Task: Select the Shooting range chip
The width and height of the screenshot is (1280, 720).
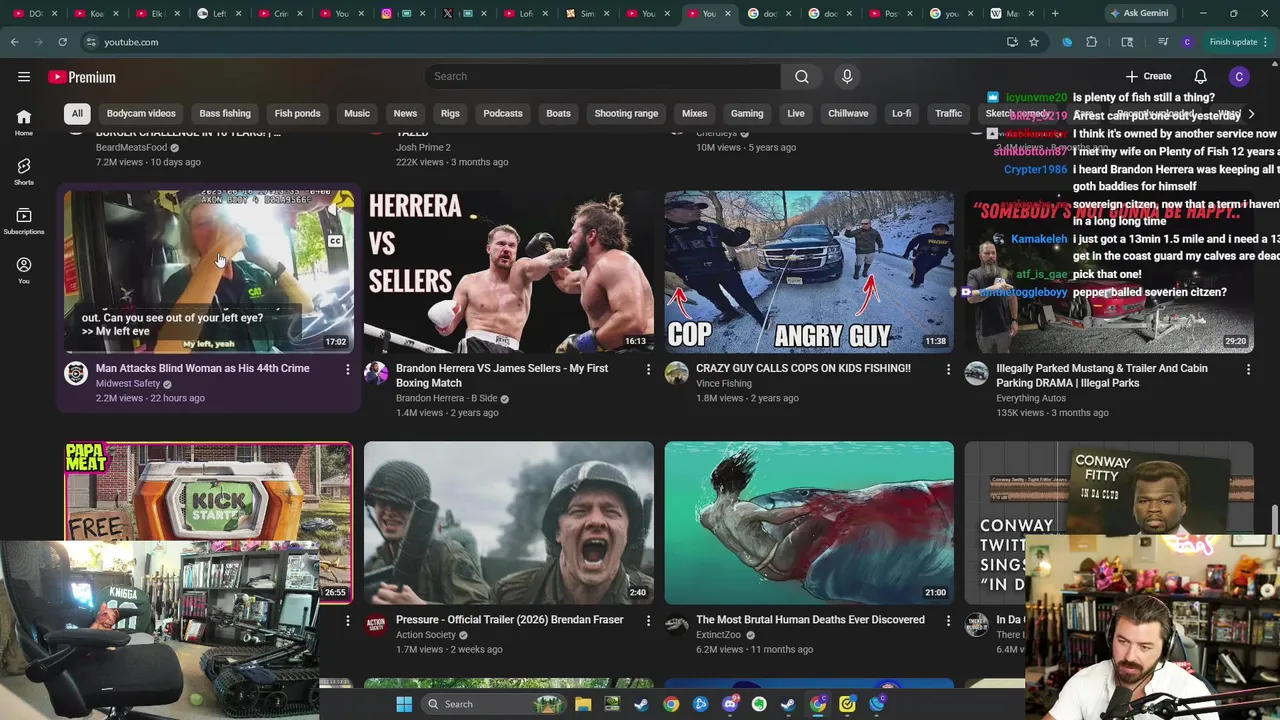Action: 626,114
